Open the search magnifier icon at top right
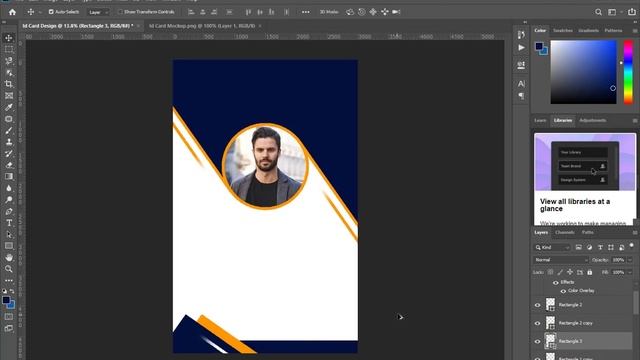The image size is (640, 360). (598, 12)
